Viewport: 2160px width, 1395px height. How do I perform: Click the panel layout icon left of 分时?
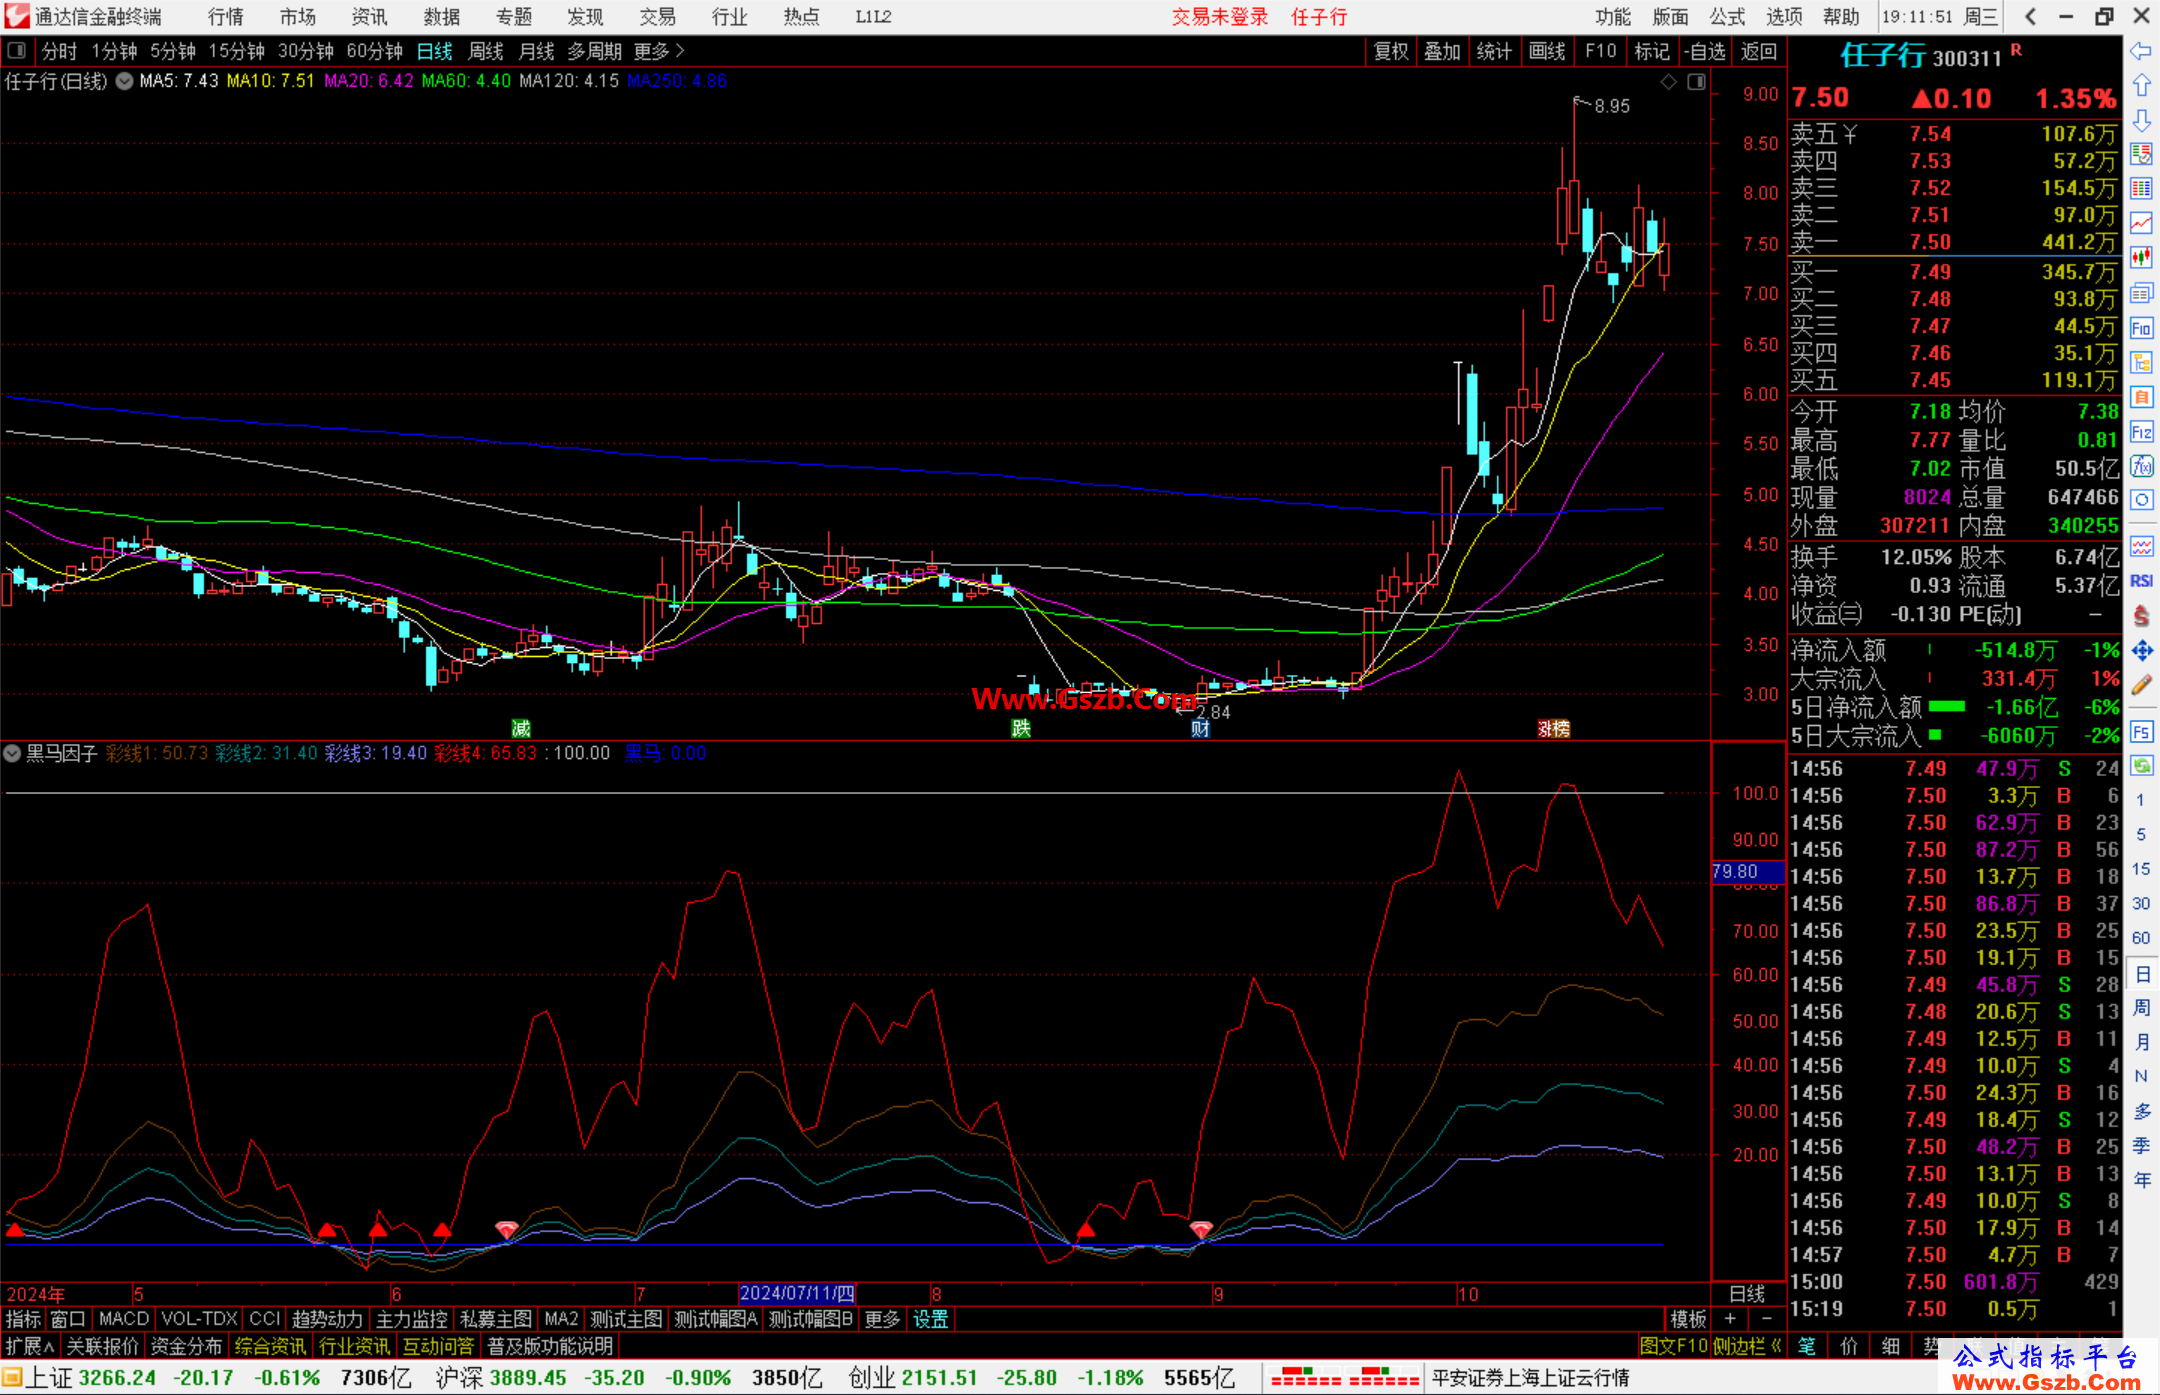pos(16,50)
